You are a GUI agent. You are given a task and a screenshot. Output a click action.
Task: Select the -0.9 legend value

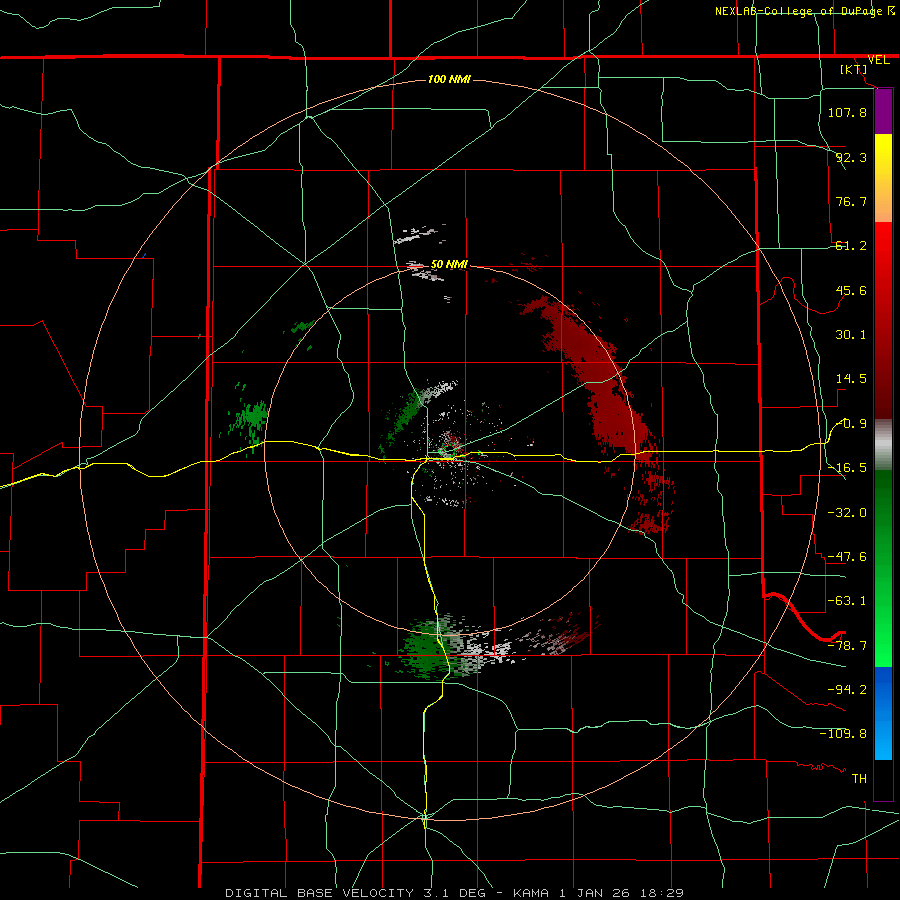[852, 424]
